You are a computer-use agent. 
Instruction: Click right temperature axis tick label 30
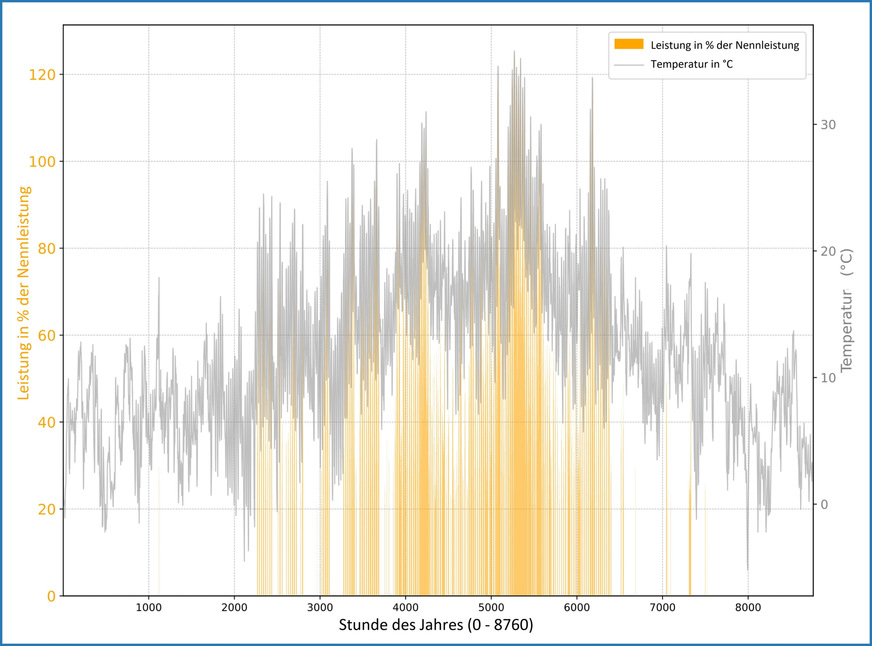coord(827,124)
